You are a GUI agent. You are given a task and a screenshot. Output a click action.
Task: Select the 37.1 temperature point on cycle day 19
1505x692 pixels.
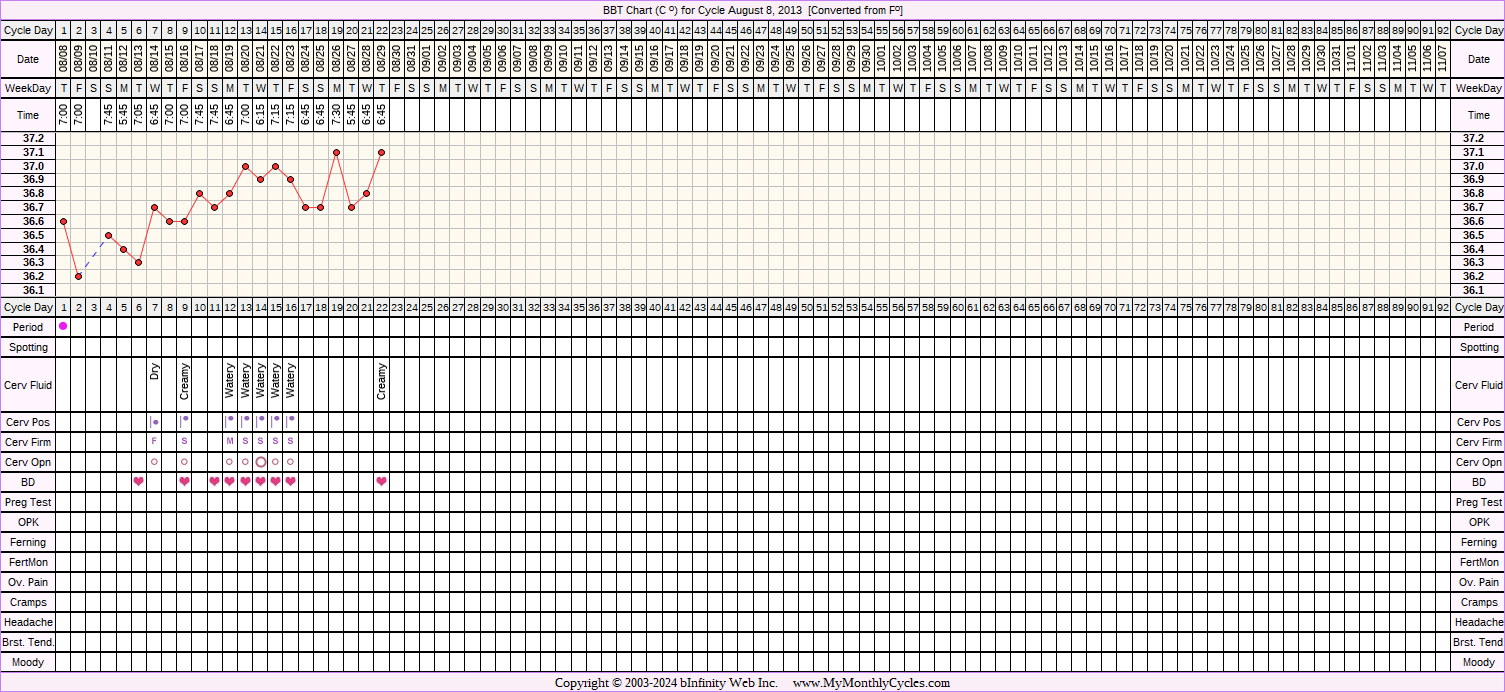coord(337,152)
